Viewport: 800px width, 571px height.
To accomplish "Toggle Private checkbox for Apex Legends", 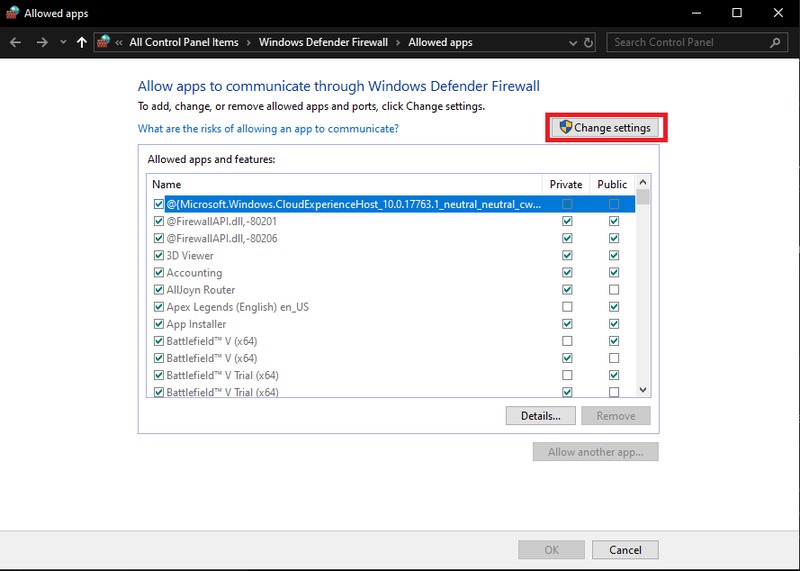I will pyautogui.click(x=567, y=307).
